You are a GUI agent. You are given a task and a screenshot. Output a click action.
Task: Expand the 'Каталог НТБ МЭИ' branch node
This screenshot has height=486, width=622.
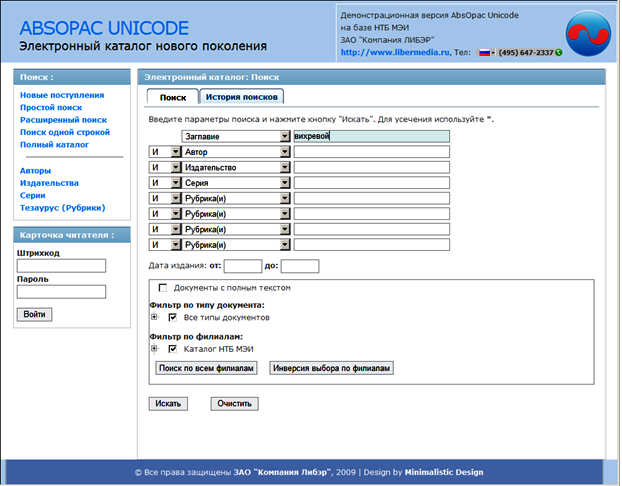coord(154,349)
